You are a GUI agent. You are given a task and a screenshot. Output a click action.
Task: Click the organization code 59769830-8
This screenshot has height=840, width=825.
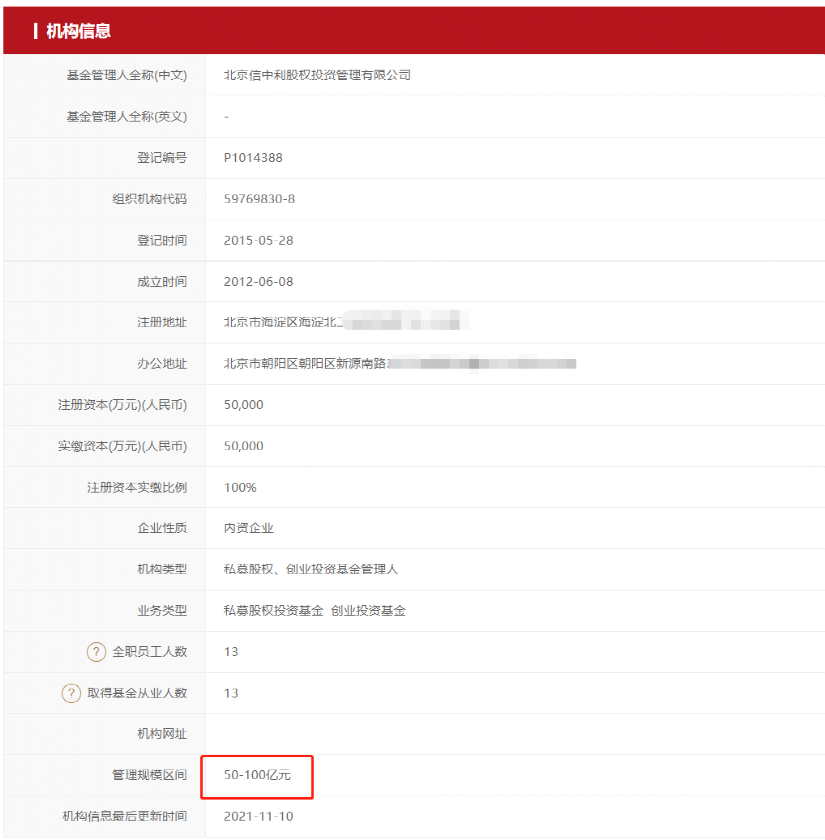coord(259,199)
